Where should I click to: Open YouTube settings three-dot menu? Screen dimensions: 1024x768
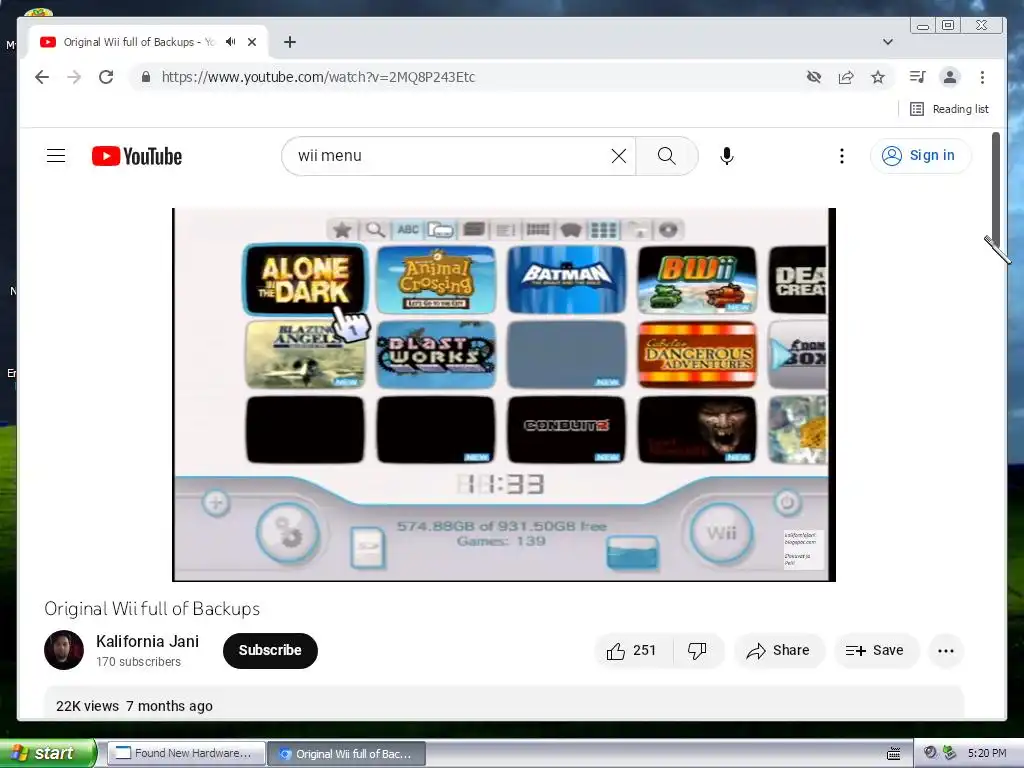pyautogui.click(x=842, y=155)
